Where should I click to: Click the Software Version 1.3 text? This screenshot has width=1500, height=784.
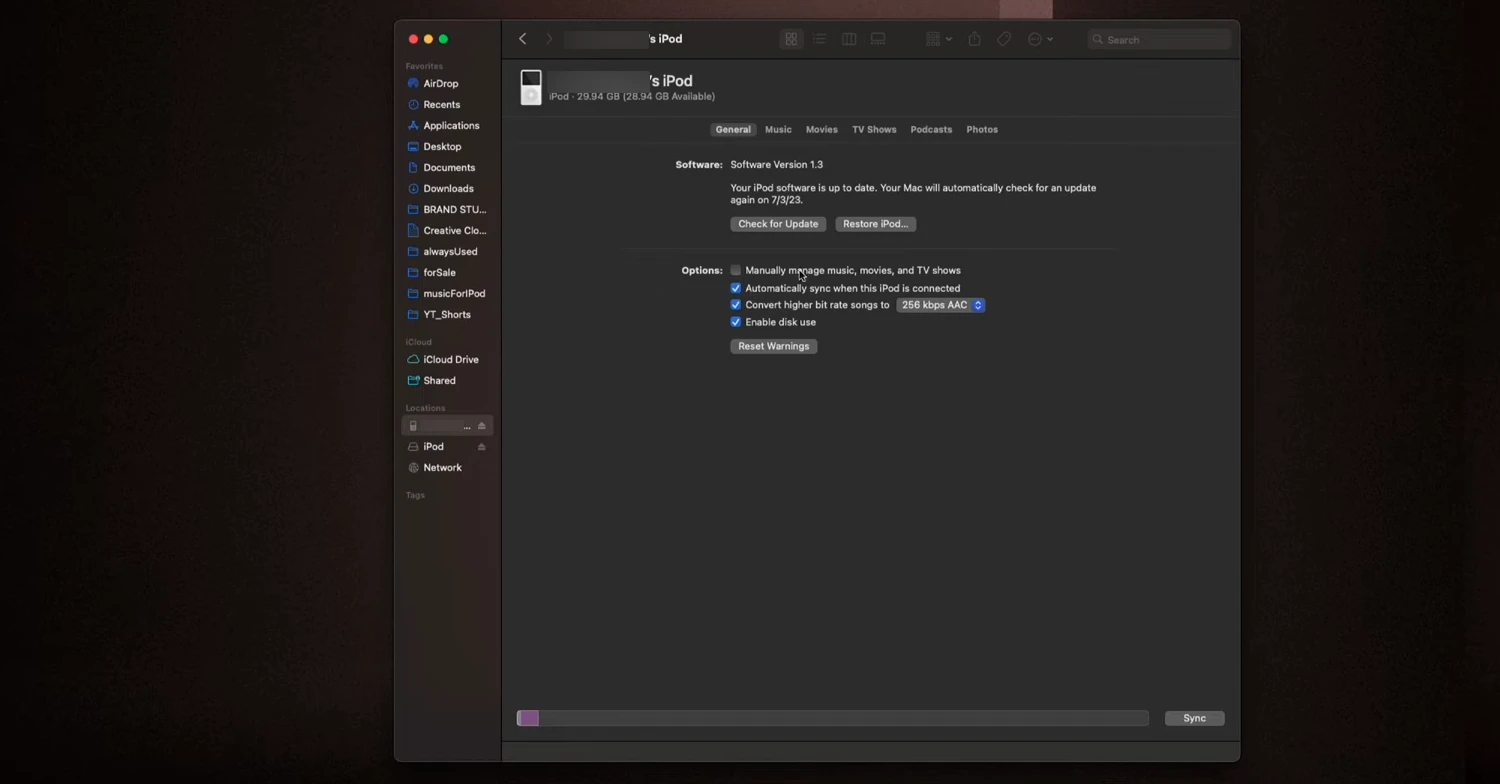[777, 165]
